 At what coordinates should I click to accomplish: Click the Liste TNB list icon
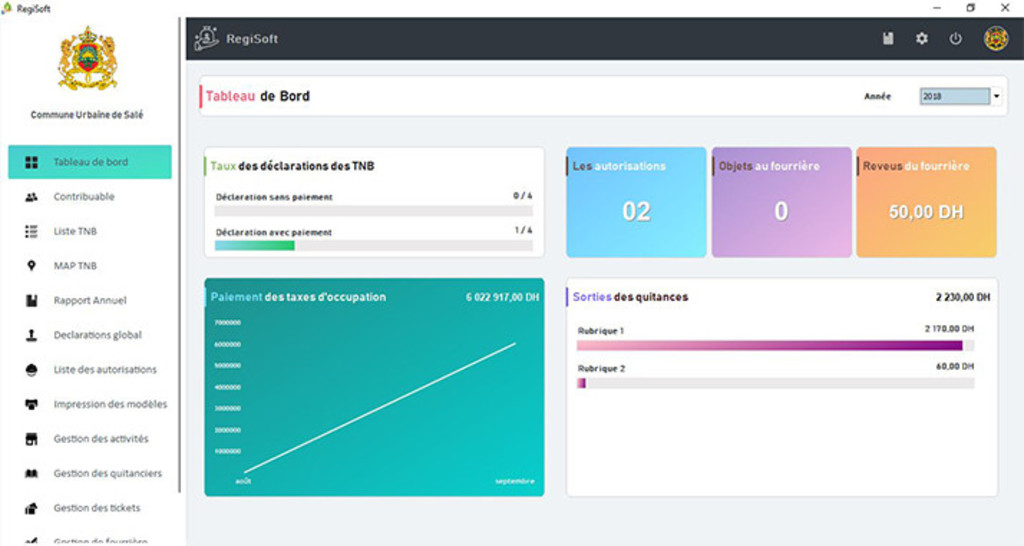click(x=31, y=232)
